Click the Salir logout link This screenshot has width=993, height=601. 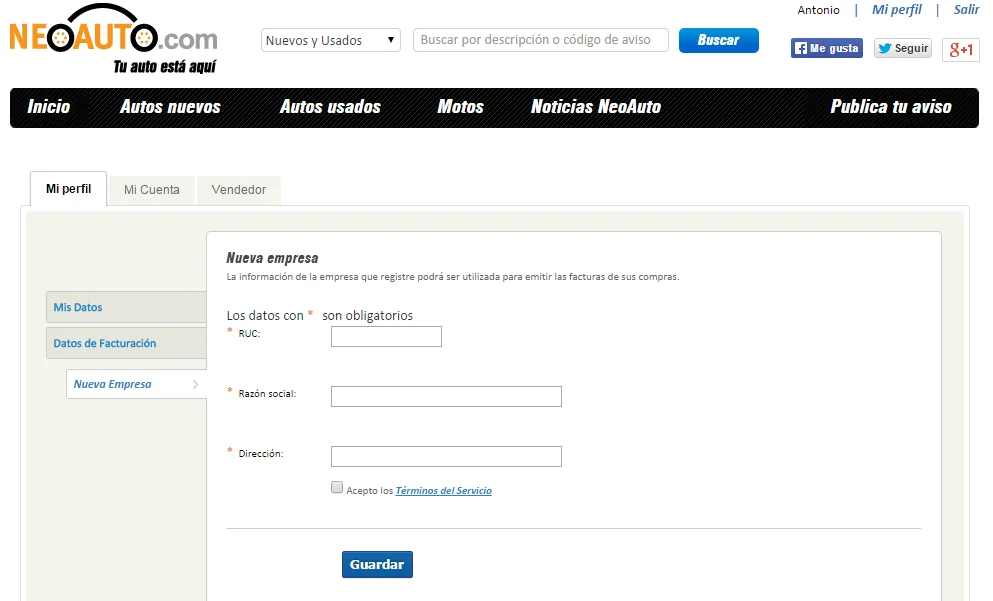point(966,10)
